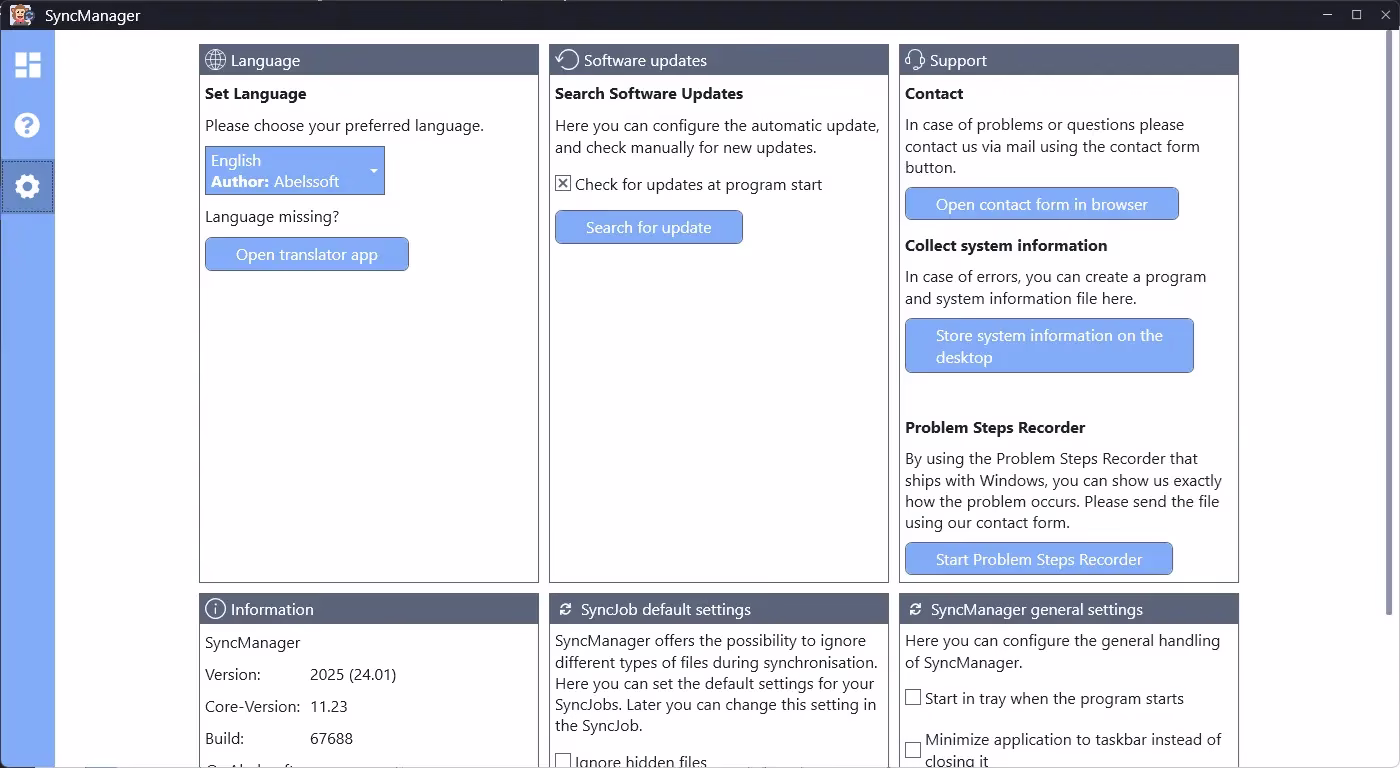Viewport: 1400px width, 768px height.
Task: Click the globe icon in Language header
Action: tap(215, 60)
